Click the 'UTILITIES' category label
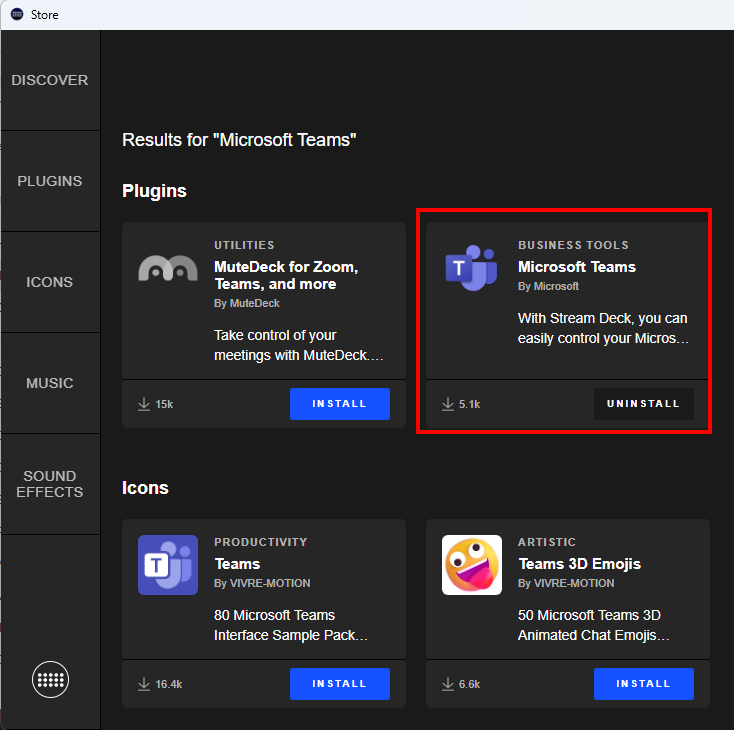This screenshot has width=734, height=730. pyautogui.click(x=244, y=245)
